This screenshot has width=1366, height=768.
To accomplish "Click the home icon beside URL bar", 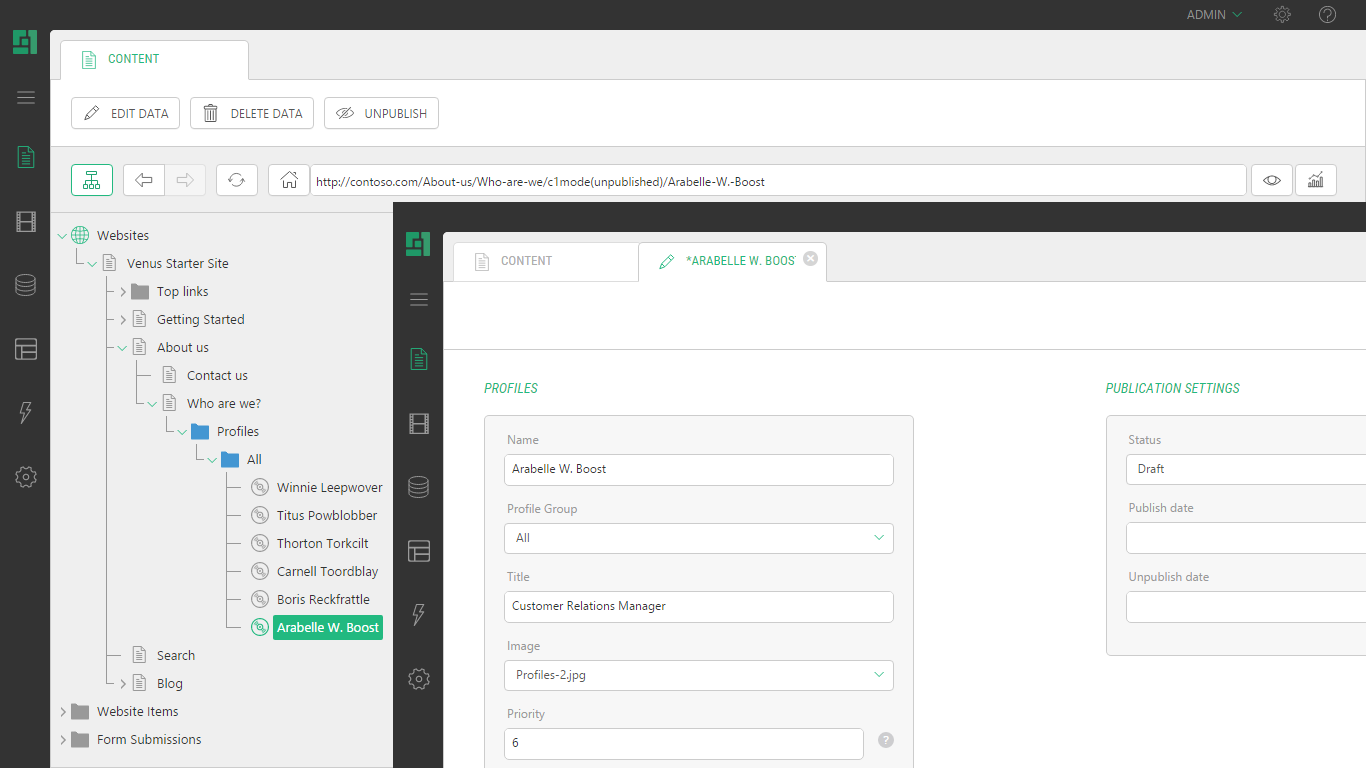I will (x=289, y=180).
